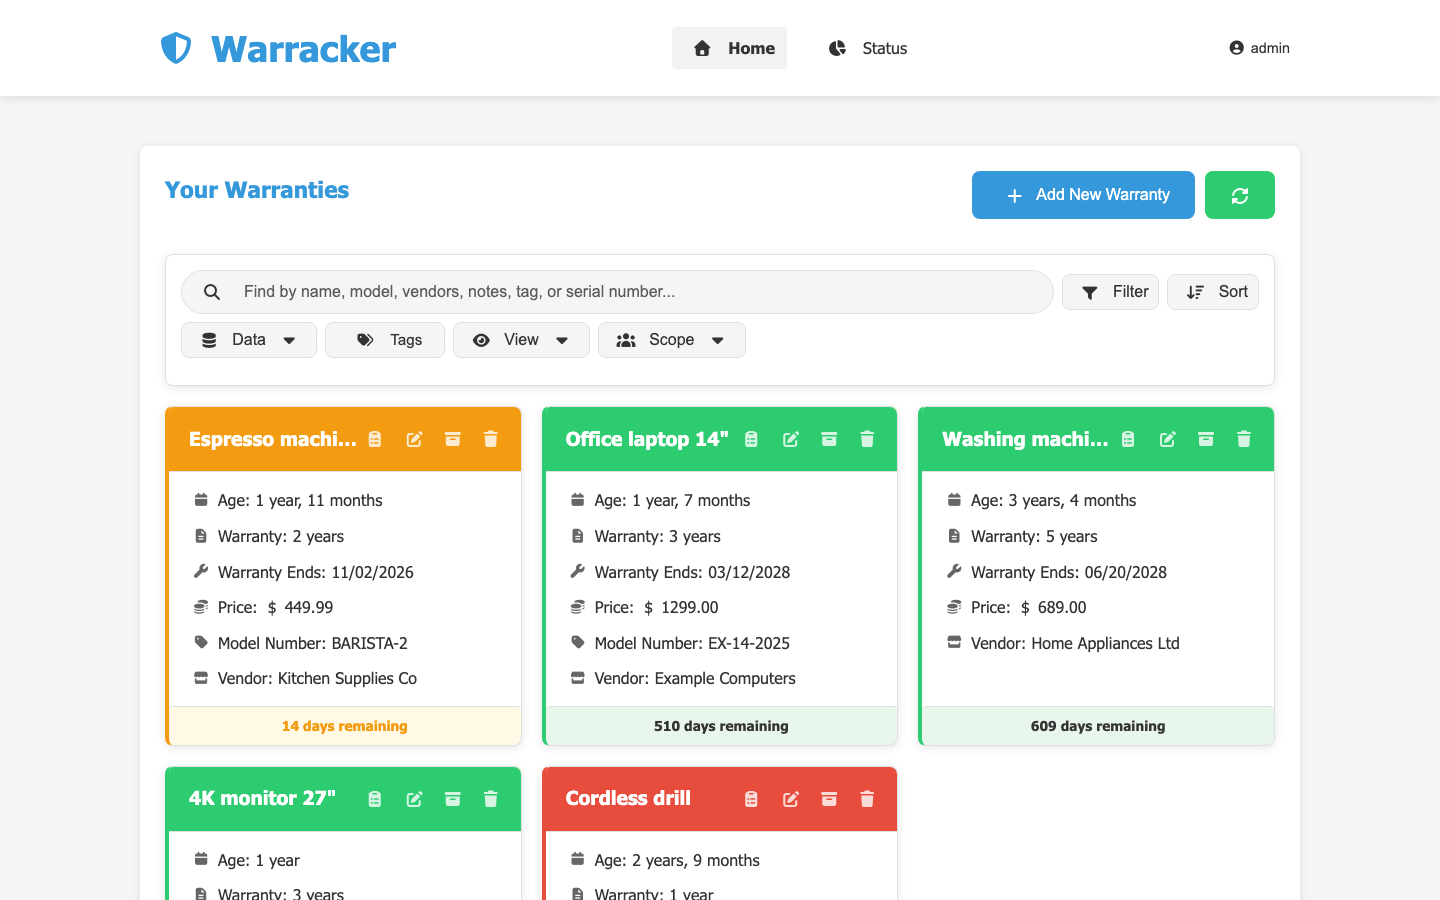Edit the Cordless drill warranty
The height and width of the screenshot is (900, 1440).
[791, 799]
